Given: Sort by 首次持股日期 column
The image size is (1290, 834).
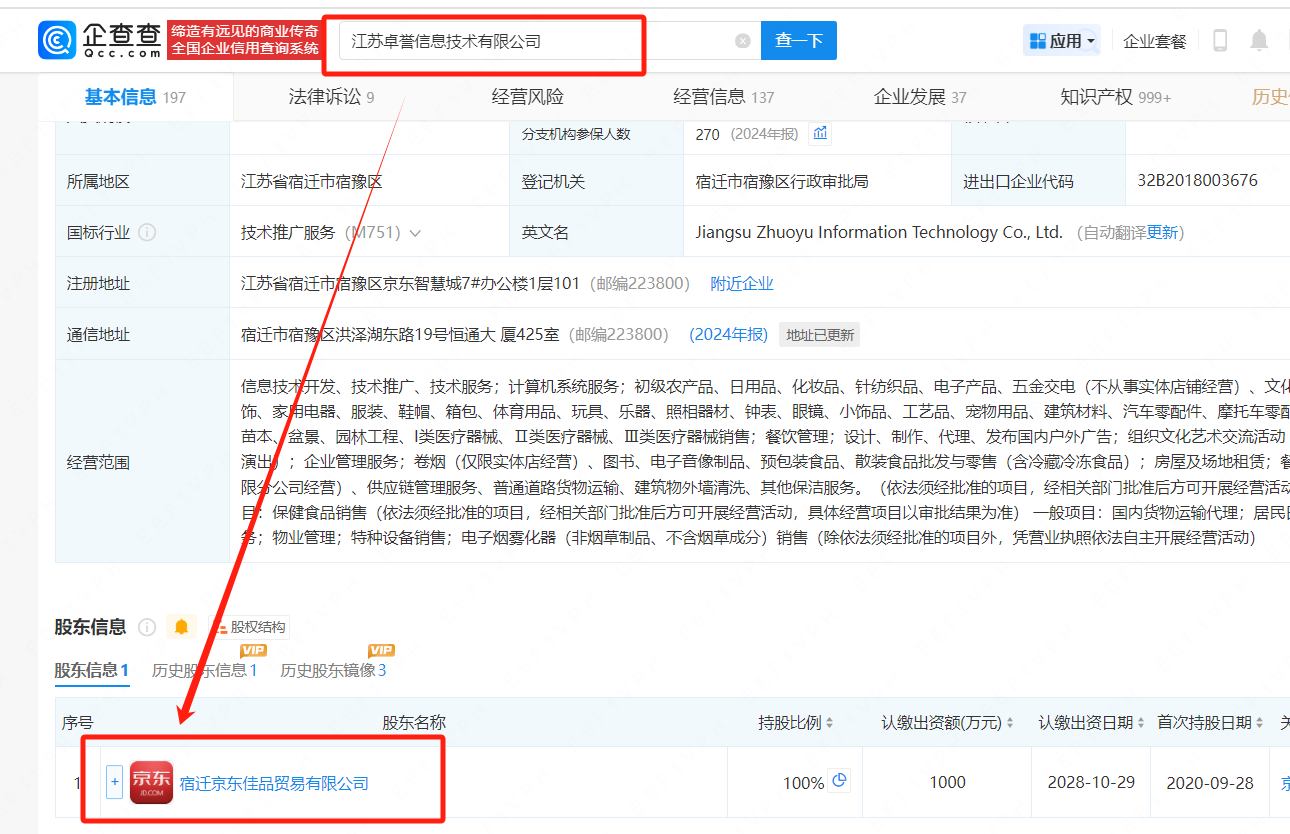Looking at the screenshot, I should point(1211,722).
